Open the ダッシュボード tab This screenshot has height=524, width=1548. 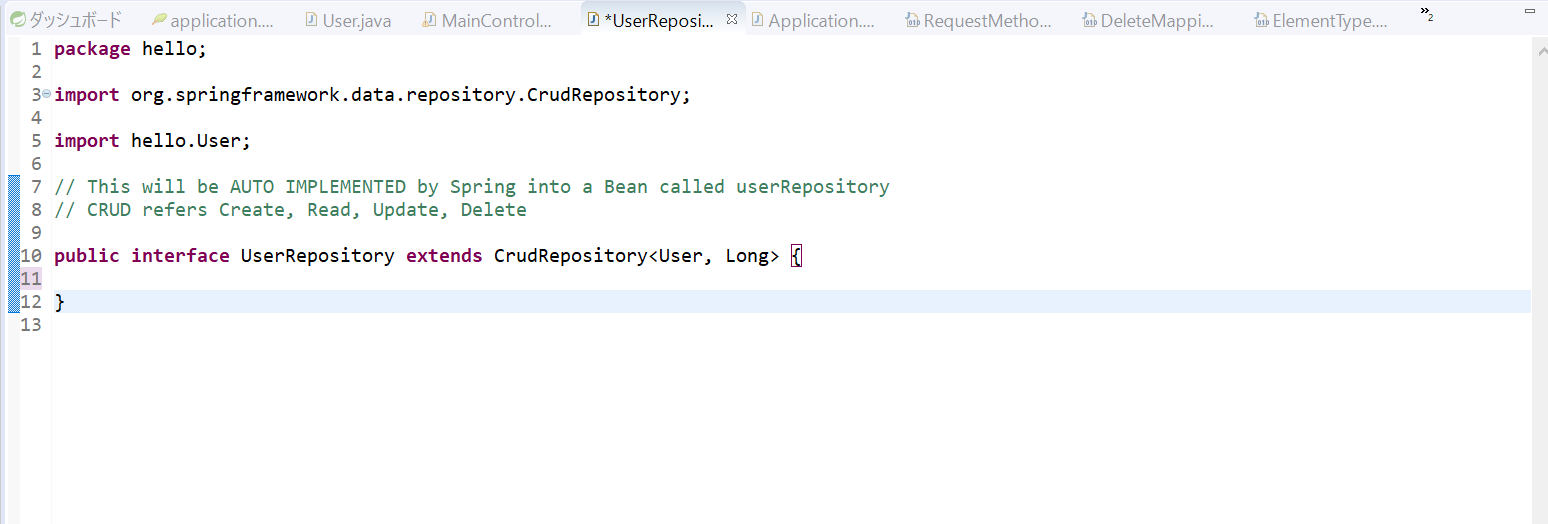75,21
